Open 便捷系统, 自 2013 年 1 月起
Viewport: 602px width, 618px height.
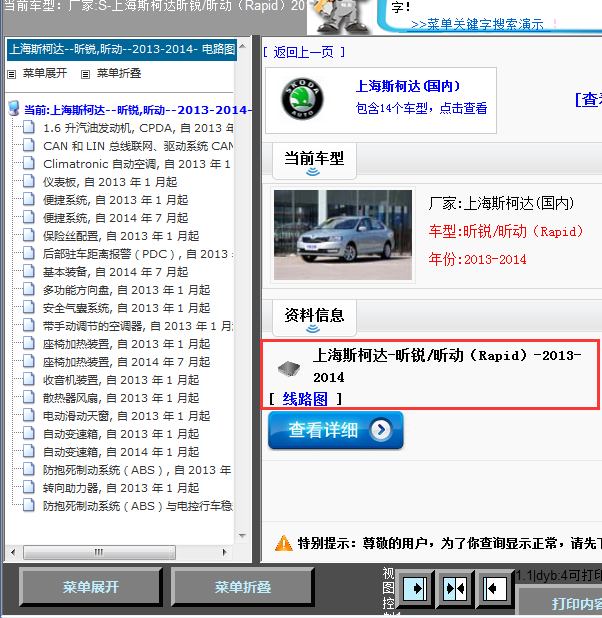pyautogui.click(x=116, y=200)
